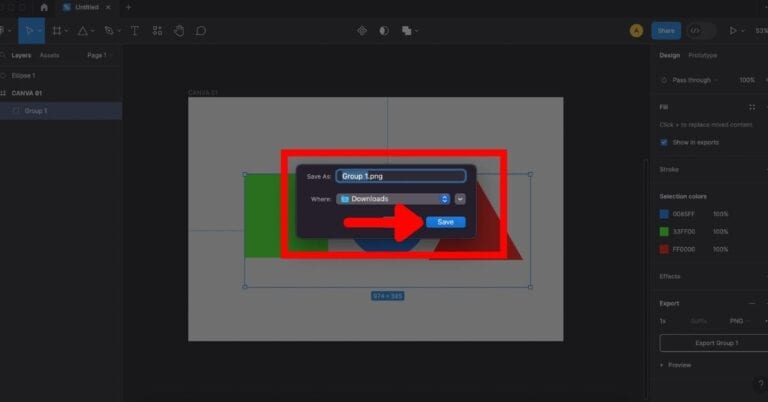Click the Save button in the dialog
Screen dimensions: 768x402
(x=445, y=222)
